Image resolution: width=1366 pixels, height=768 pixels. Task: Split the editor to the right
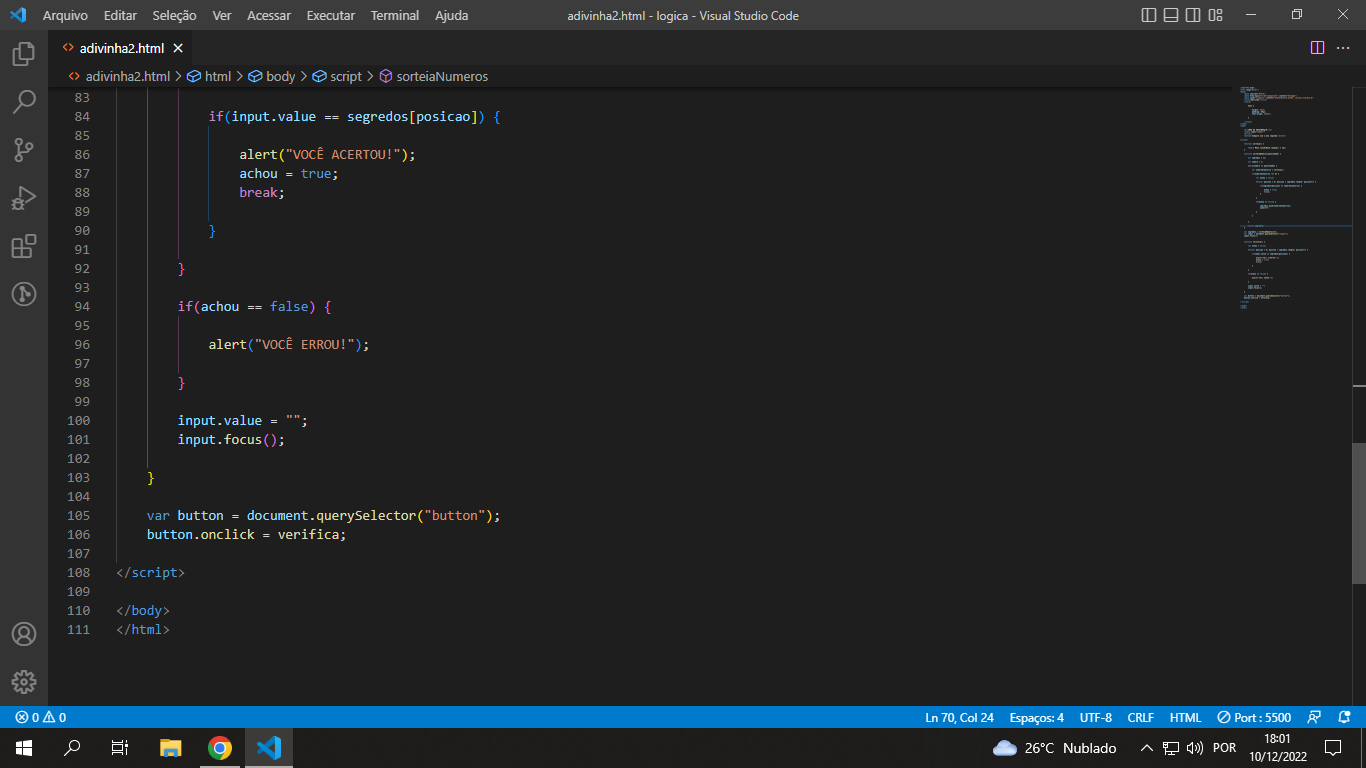pos(1317,48)
